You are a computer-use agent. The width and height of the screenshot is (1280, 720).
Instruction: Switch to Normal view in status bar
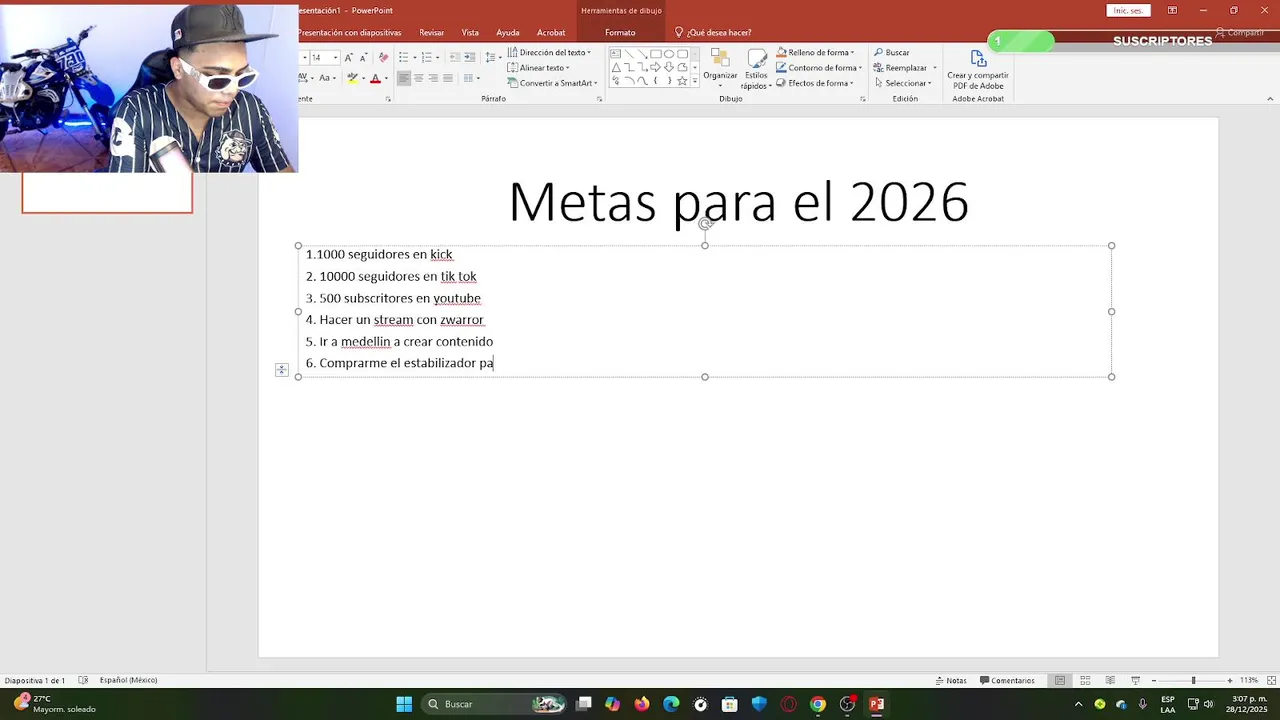1060,680
